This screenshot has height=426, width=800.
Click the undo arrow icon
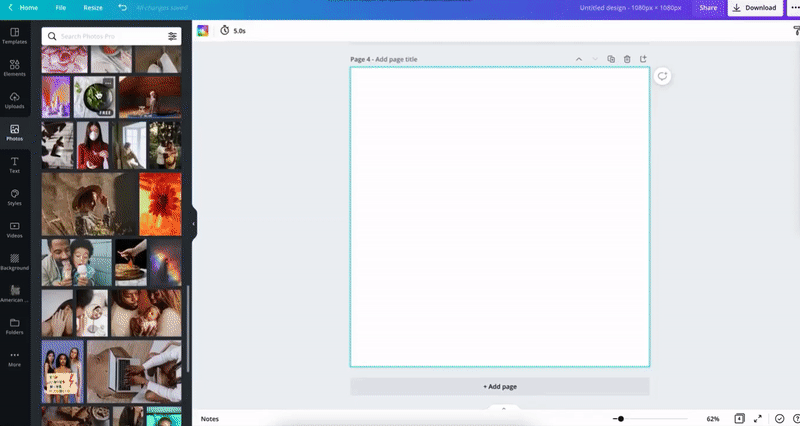pyautogui.click(x=122, y=8)
